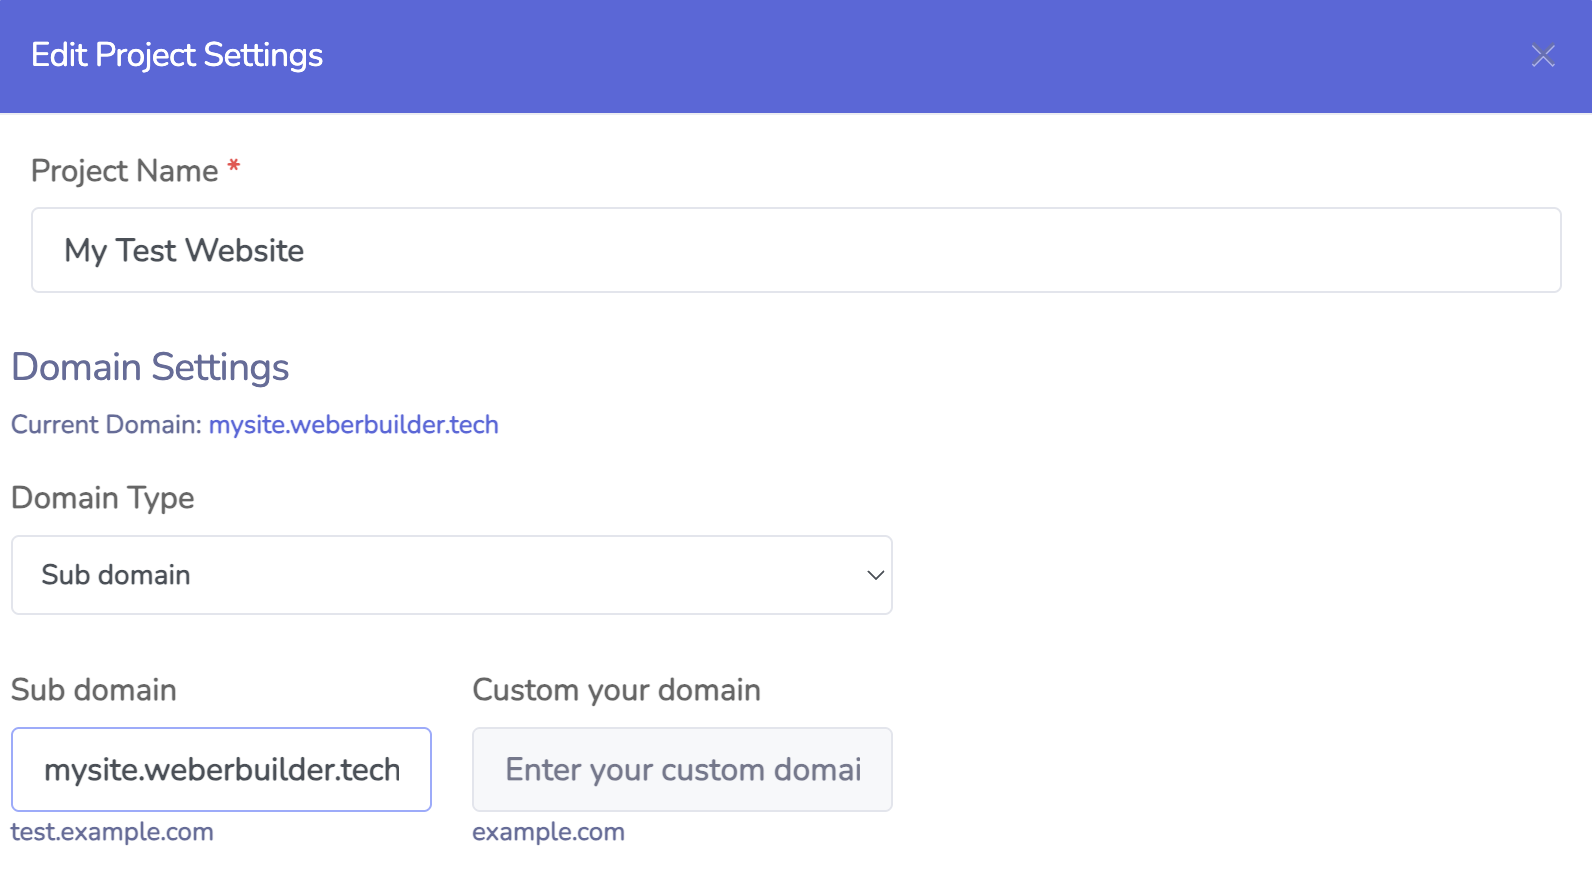Click the blue dialog header bar
The image size is (1592, 882).
pyautogui.click(x=900, y=56)
